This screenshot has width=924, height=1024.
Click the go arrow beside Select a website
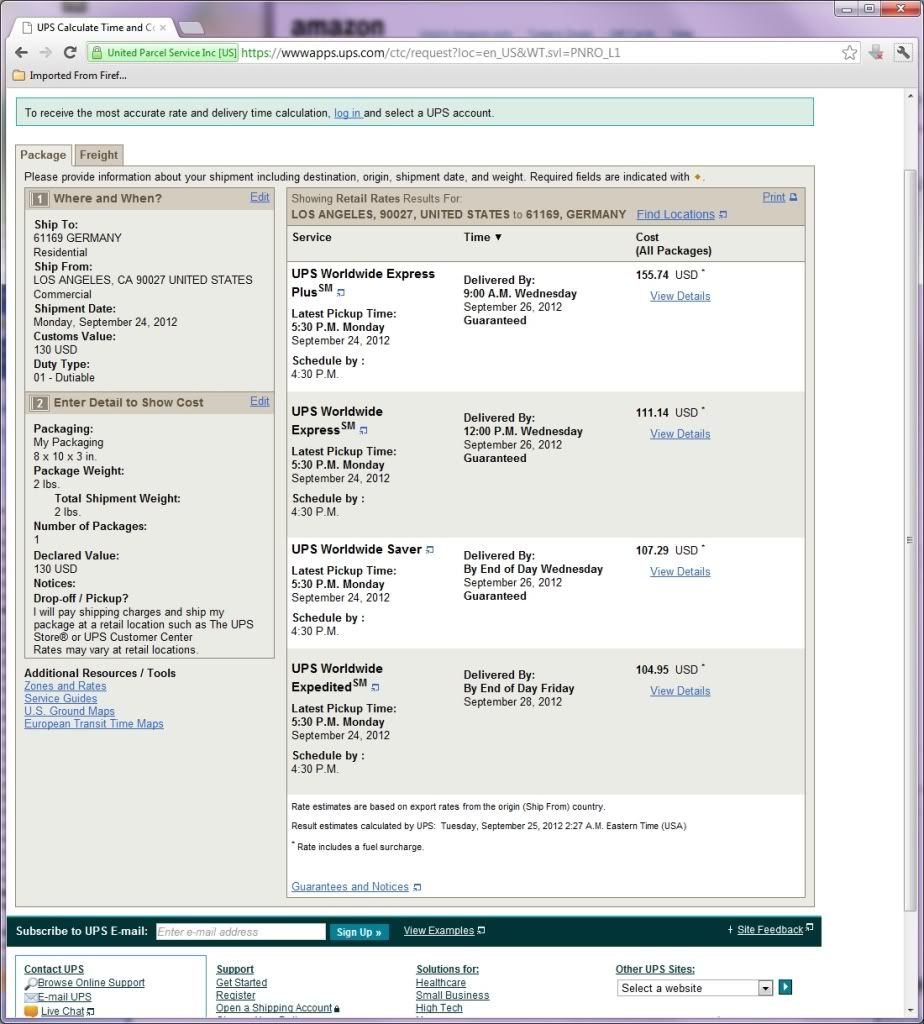click(x=785, y=987)
